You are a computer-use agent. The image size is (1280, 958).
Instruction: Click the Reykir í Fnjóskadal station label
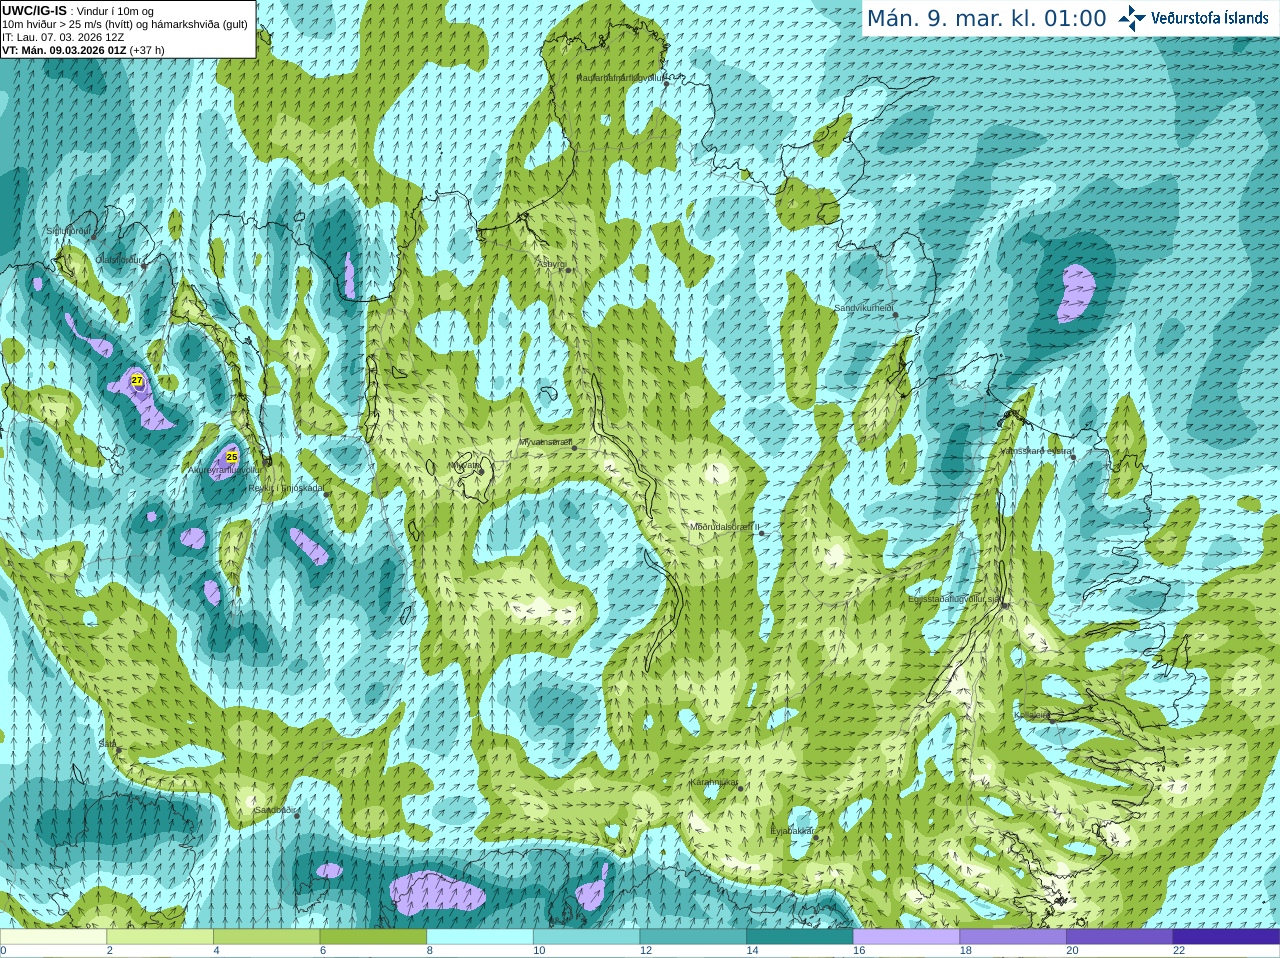coord(286,488)
